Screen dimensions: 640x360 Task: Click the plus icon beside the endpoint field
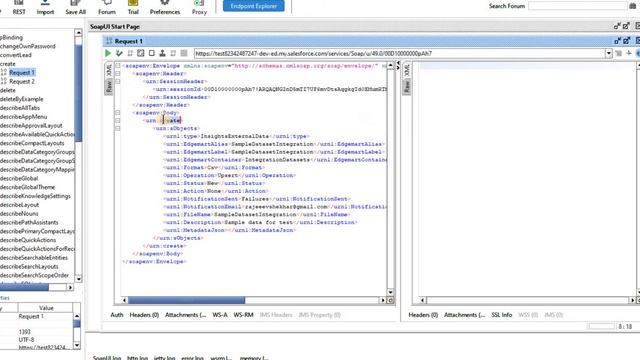pos(629,53)
